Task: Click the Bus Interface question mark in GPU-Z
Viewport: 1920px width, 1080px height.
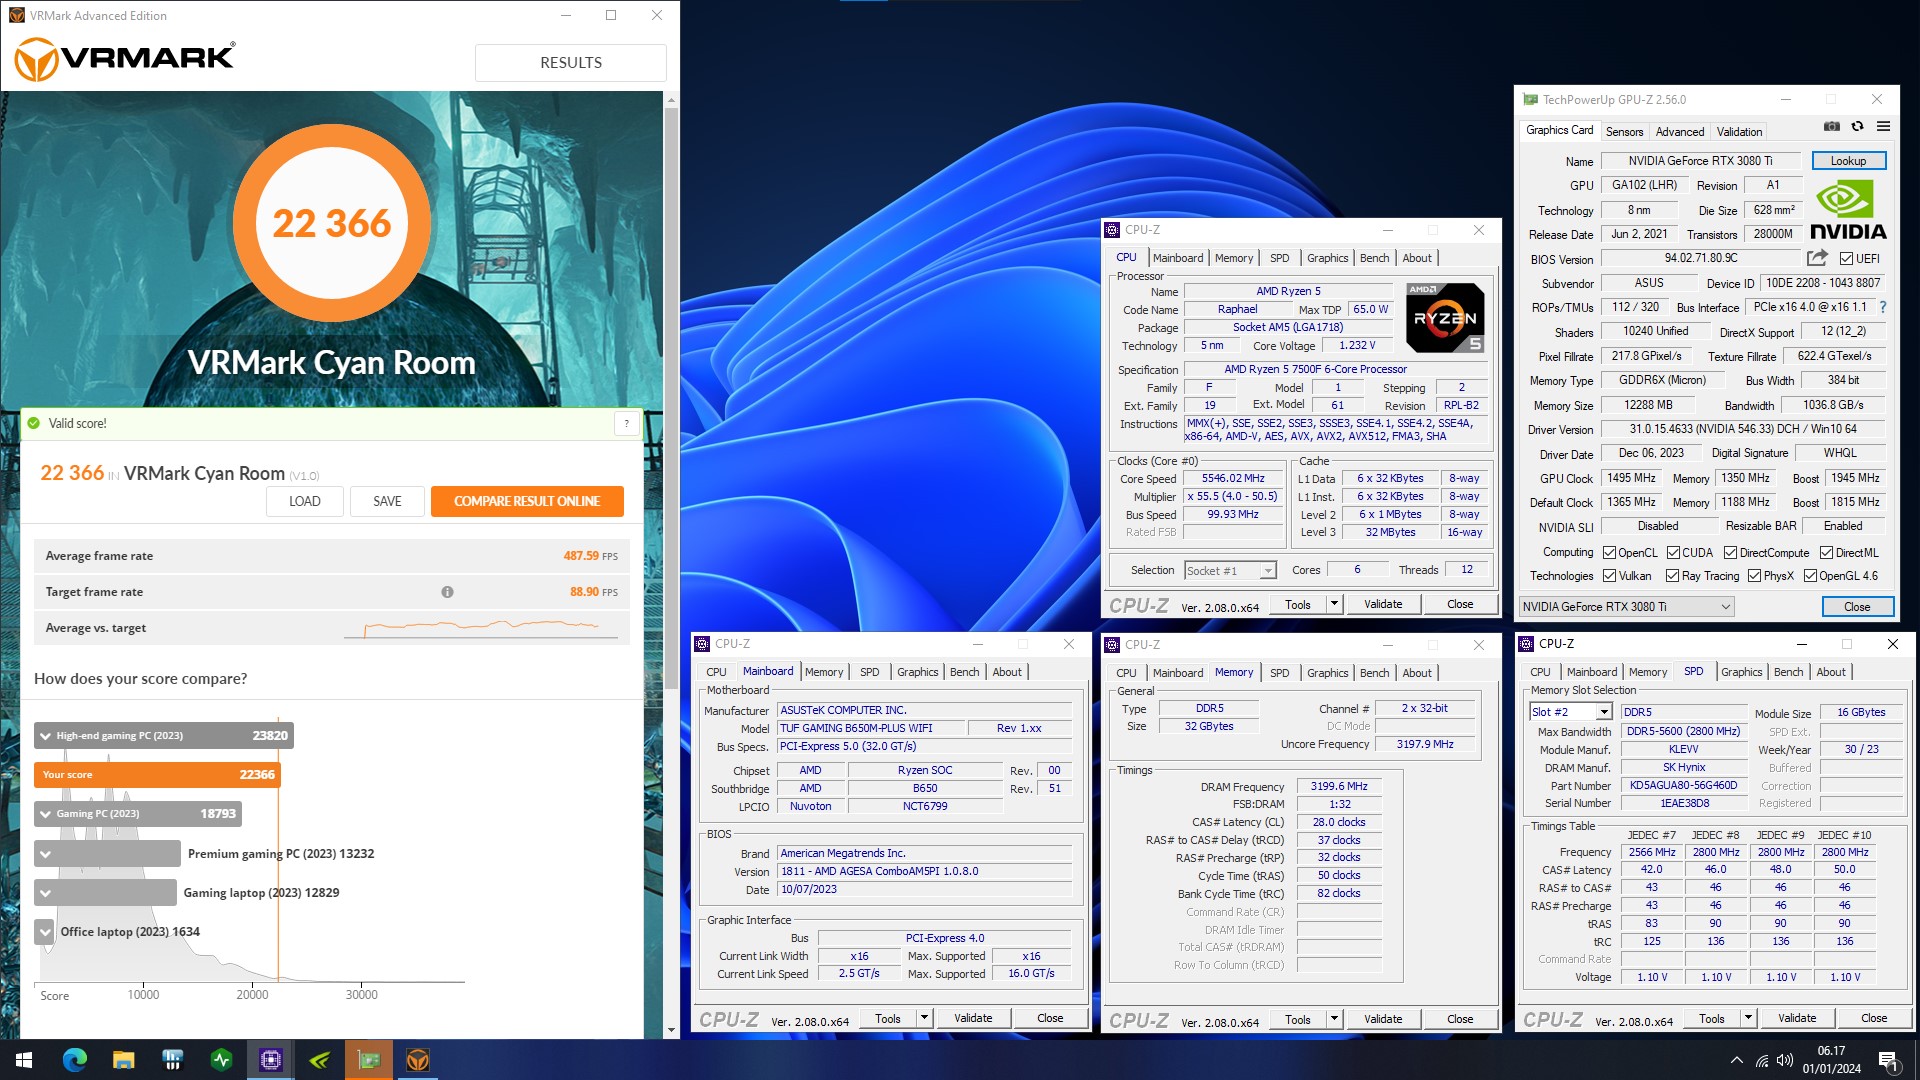Action: 1883,307
